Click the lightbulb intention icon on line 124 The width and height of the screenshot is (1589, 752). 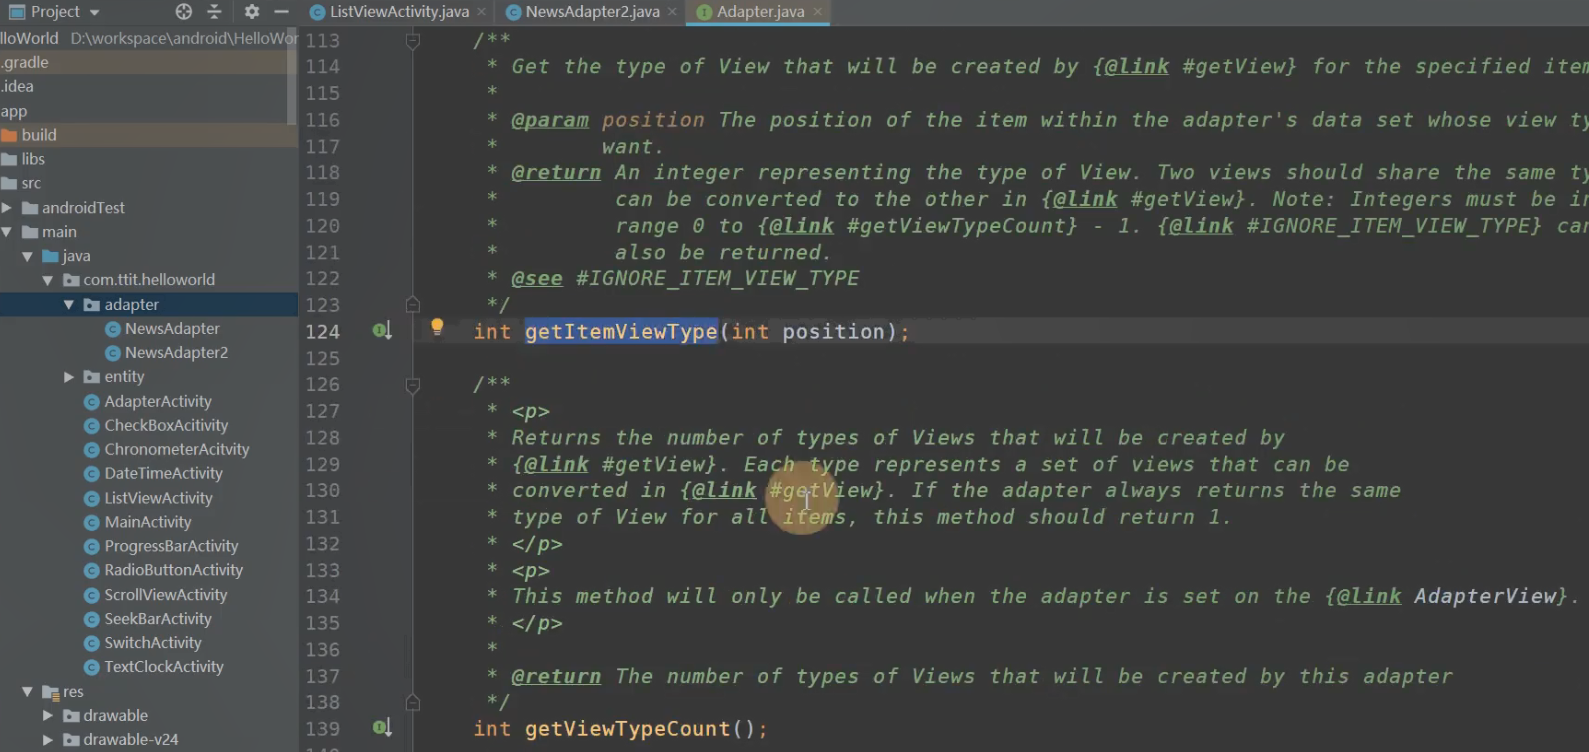[437, 326]
